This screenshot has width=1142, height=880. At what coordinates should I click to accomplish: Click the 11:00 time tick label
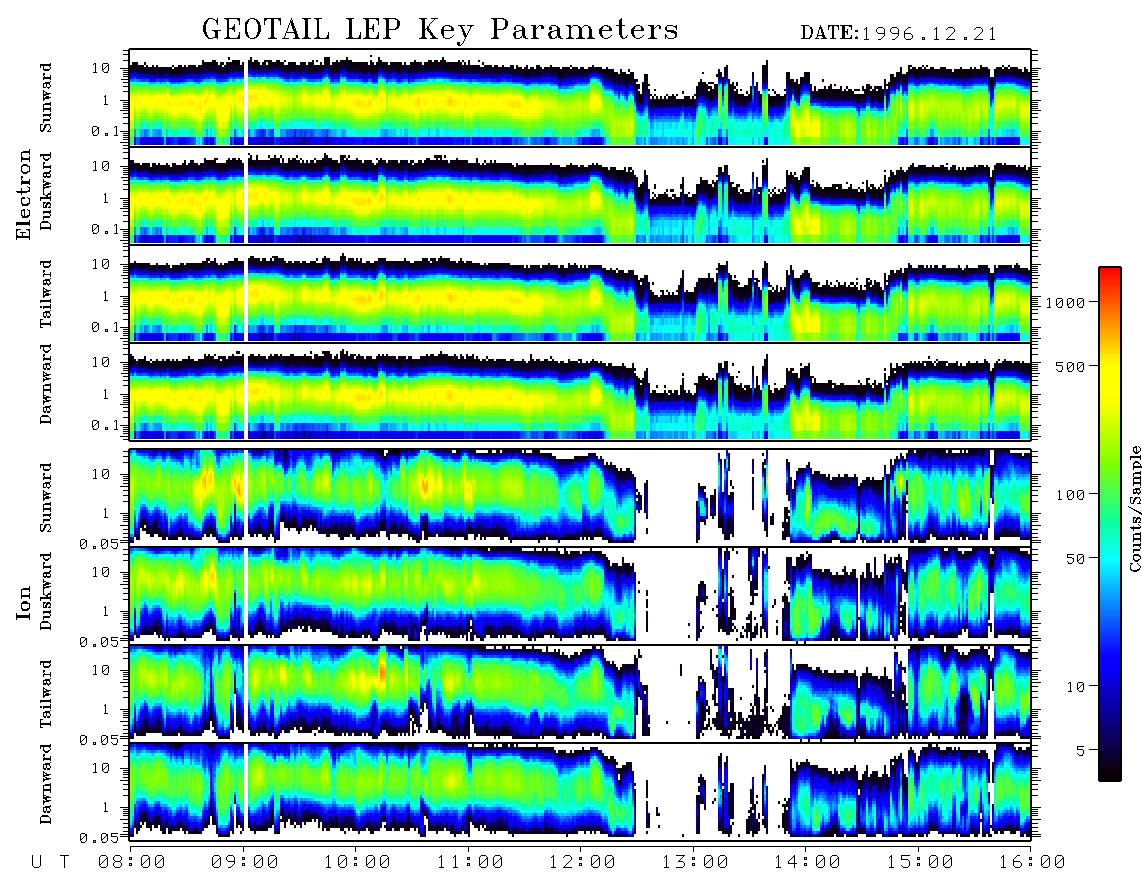(x=470, y=863)
